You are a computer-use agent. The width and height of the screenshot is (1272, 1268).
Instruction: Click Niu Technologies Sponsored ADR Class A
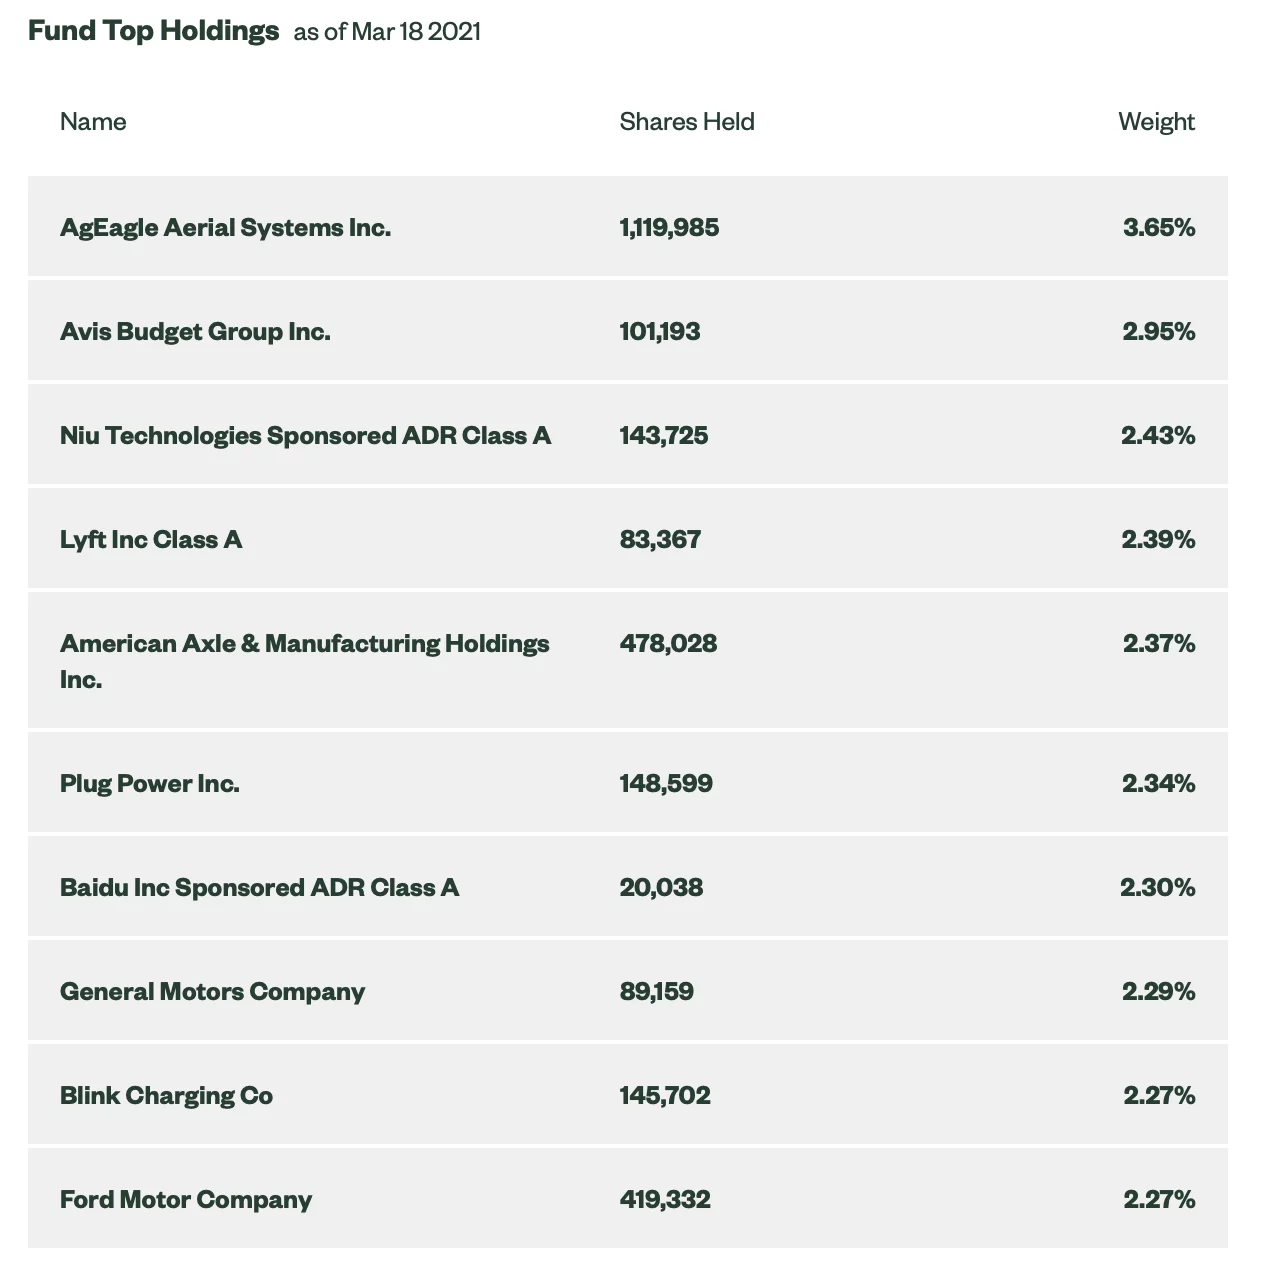click(305, 436)
